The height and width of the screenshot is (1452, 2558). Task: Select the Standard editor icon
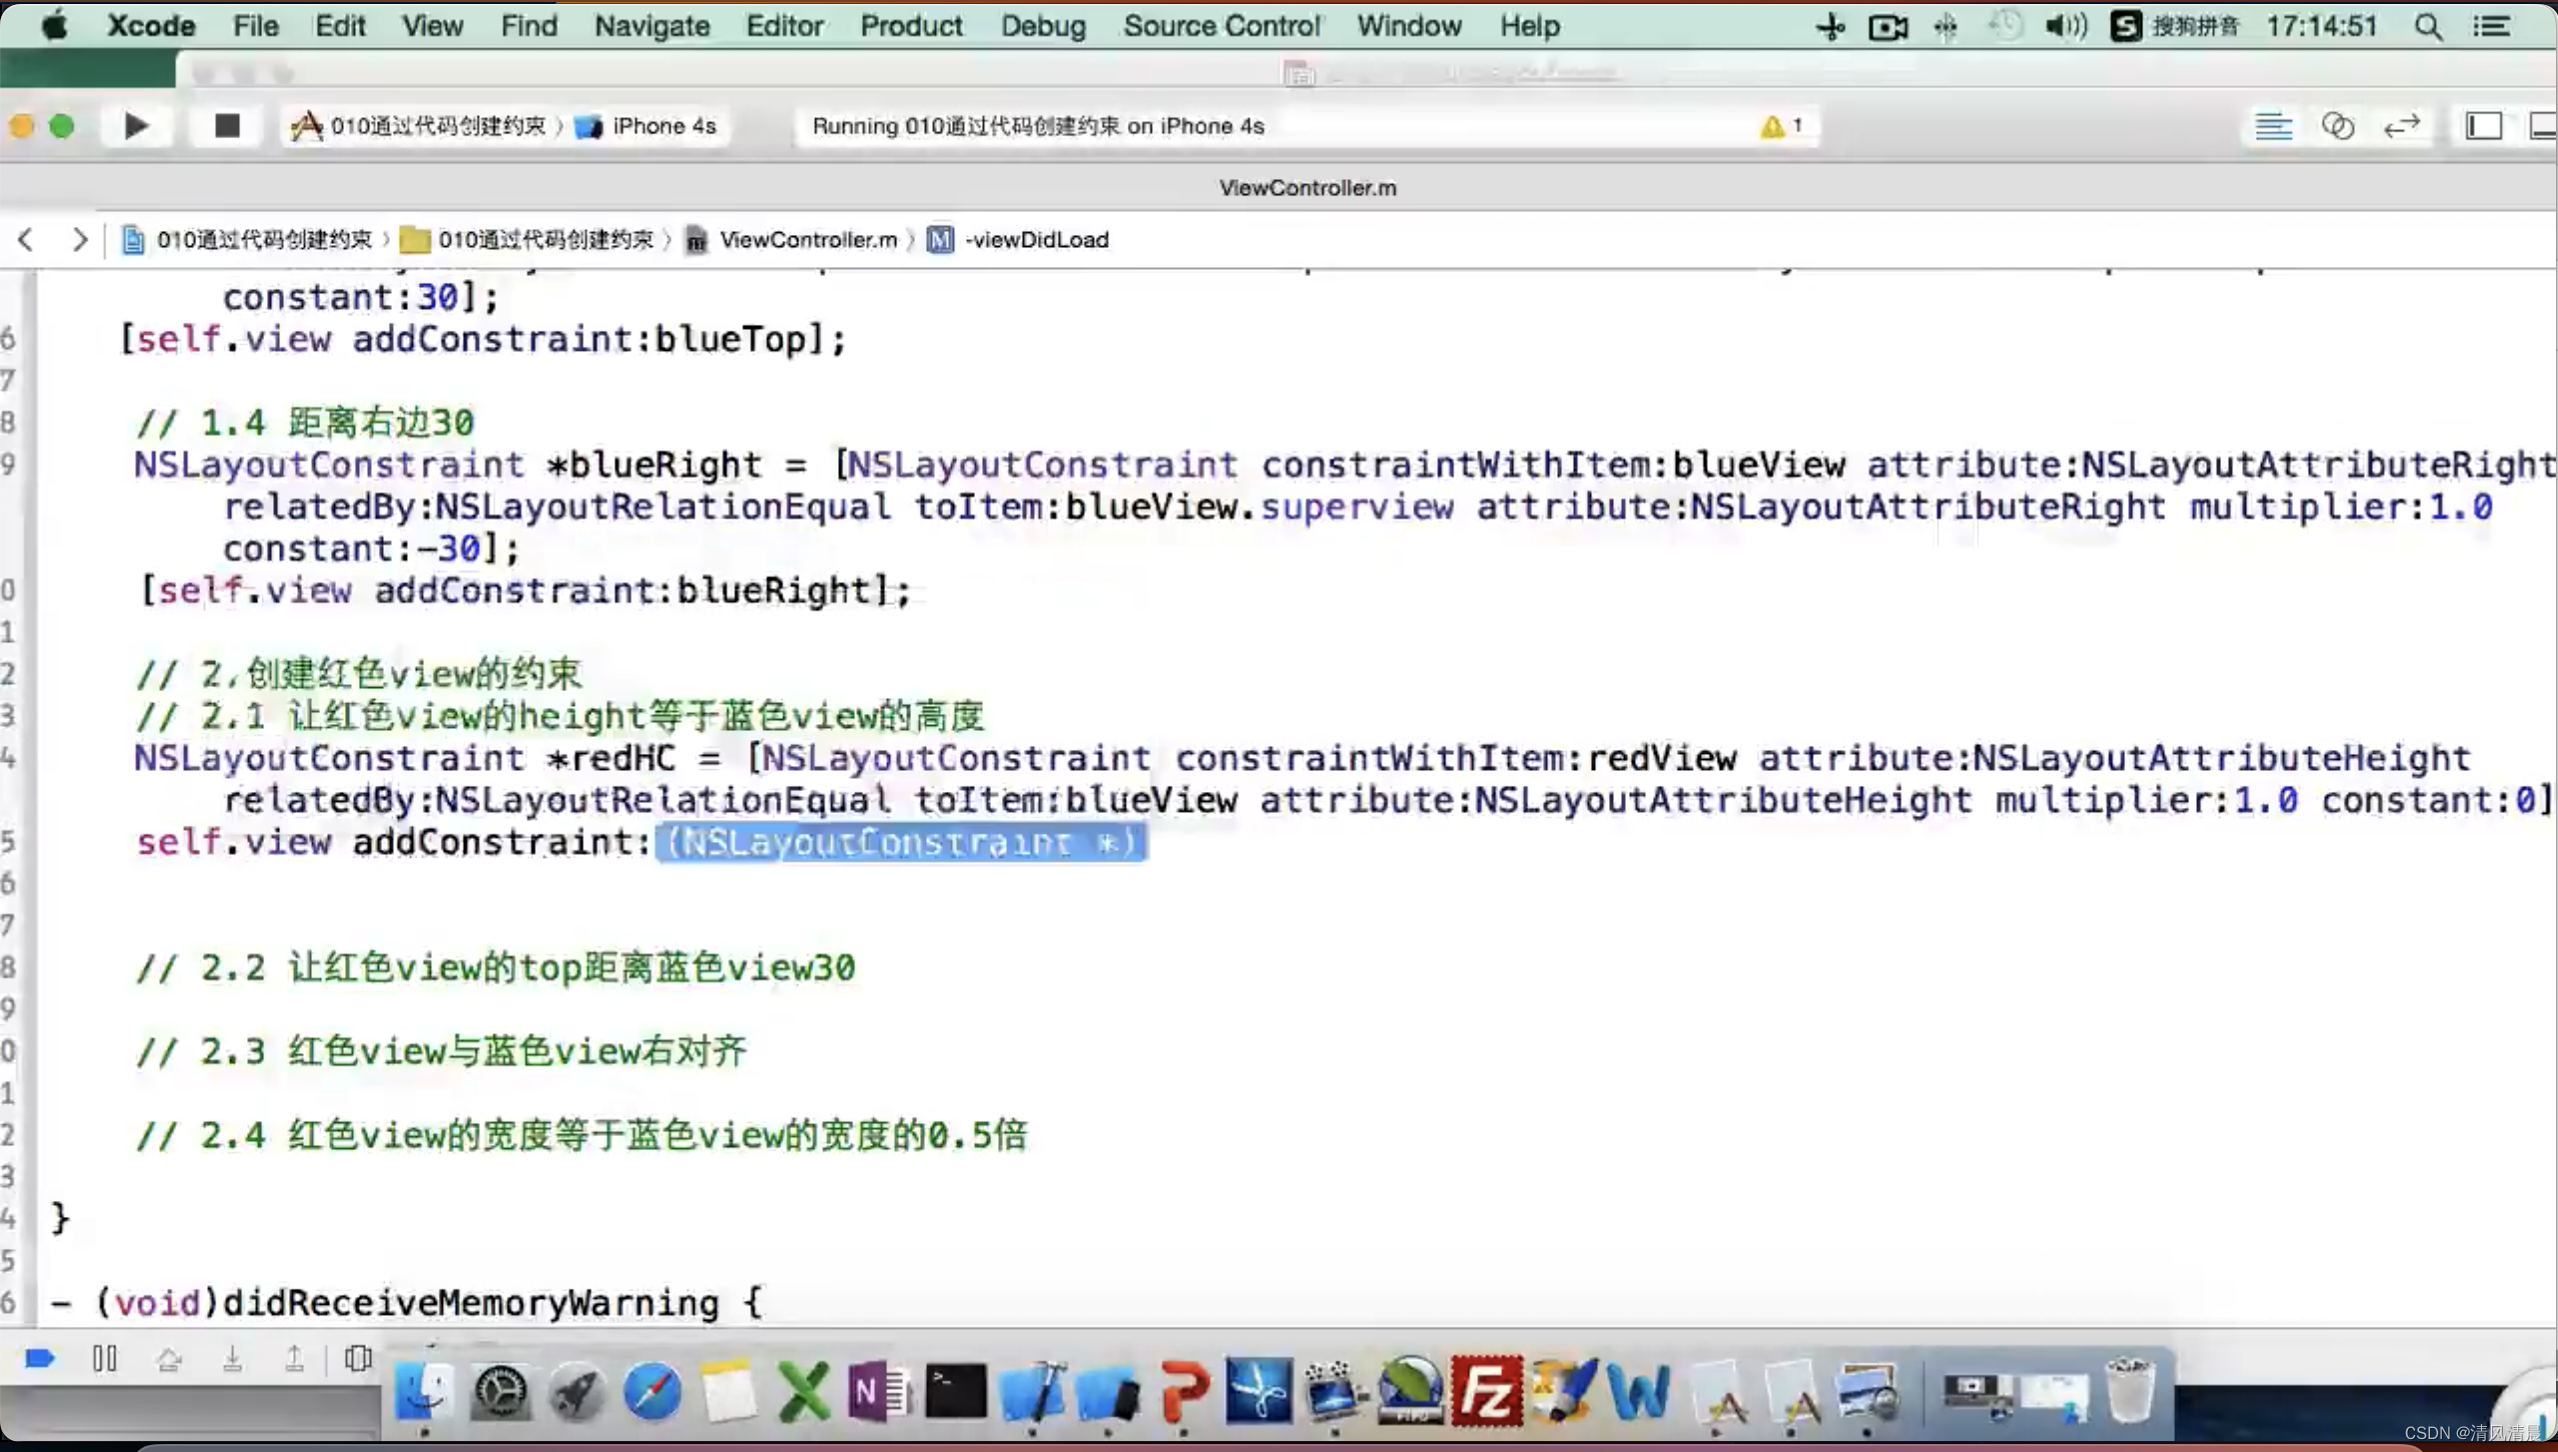(x=2273, y=126)
